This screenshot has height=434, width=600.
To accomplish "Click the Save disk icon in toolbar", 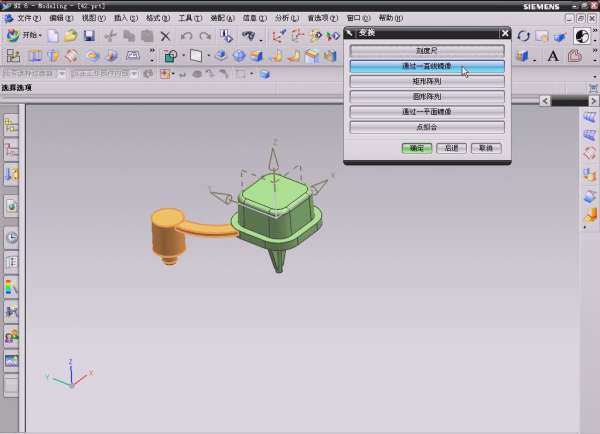I will tap(89, 36).
